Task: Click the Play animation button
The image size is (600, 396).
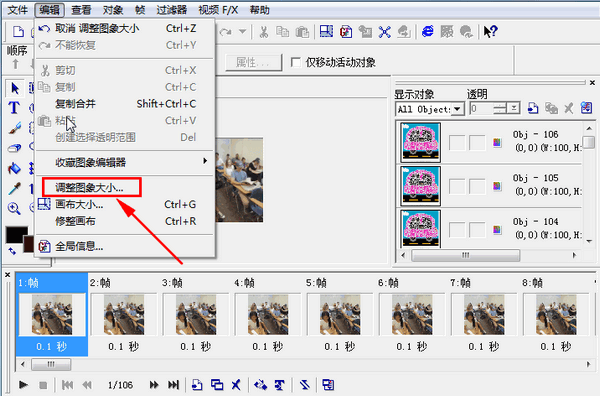Action: point(23,385)
